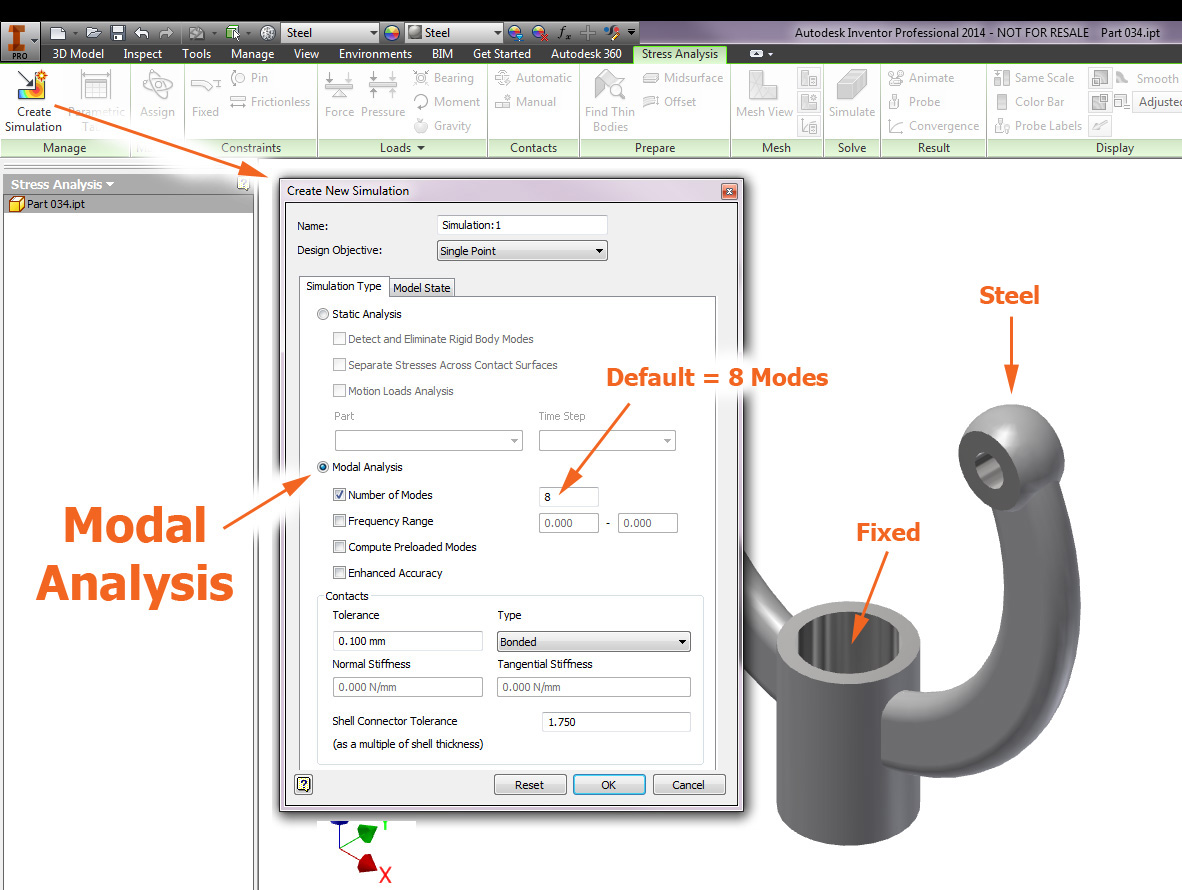Uncheck Number of Modes checkbox
This screenshot has width=1182, height=890.
pos(339,495)
